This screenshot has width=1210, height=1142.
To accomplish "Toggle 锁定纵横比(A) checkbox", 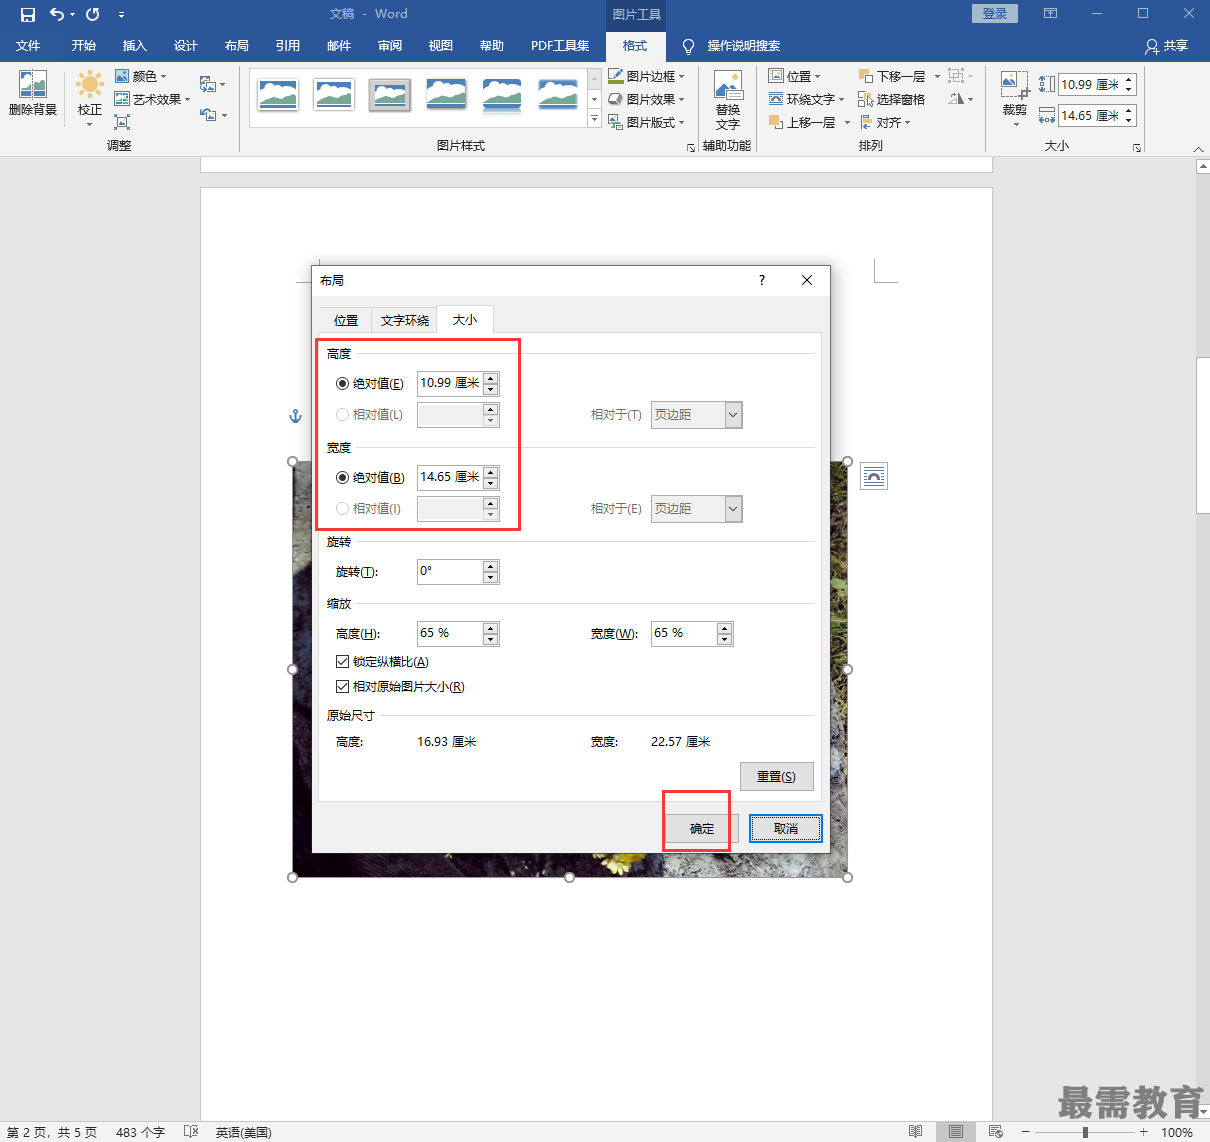I will (x=342, y=661).
